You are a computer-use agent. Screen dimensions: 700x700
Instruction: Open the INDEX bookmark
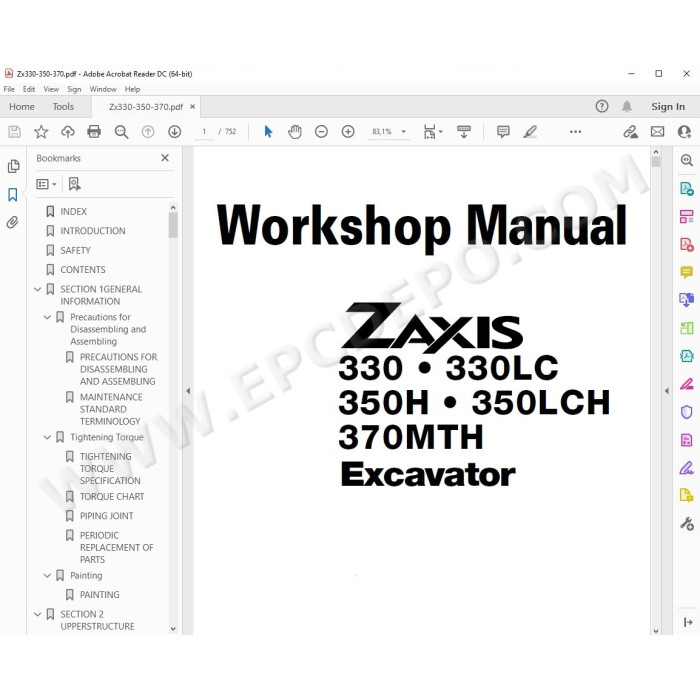click(x=74, y=212)
